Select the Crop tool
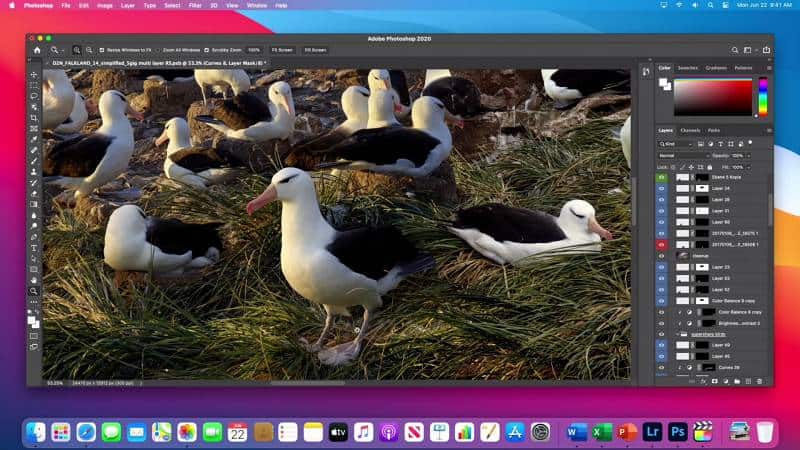800x450 pixels. coord(34,118)
